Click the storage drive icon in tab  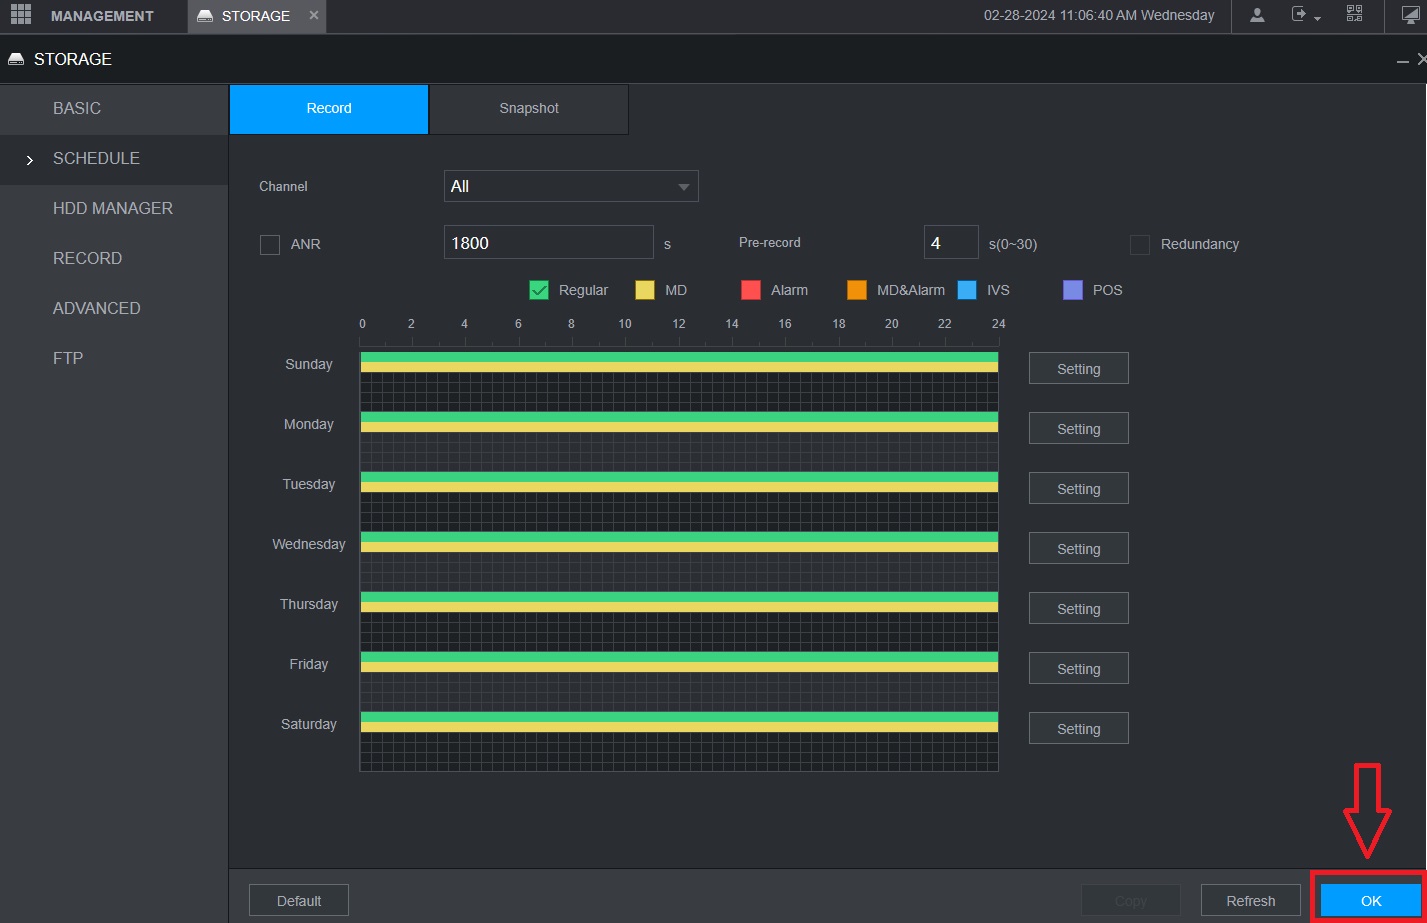205,16
